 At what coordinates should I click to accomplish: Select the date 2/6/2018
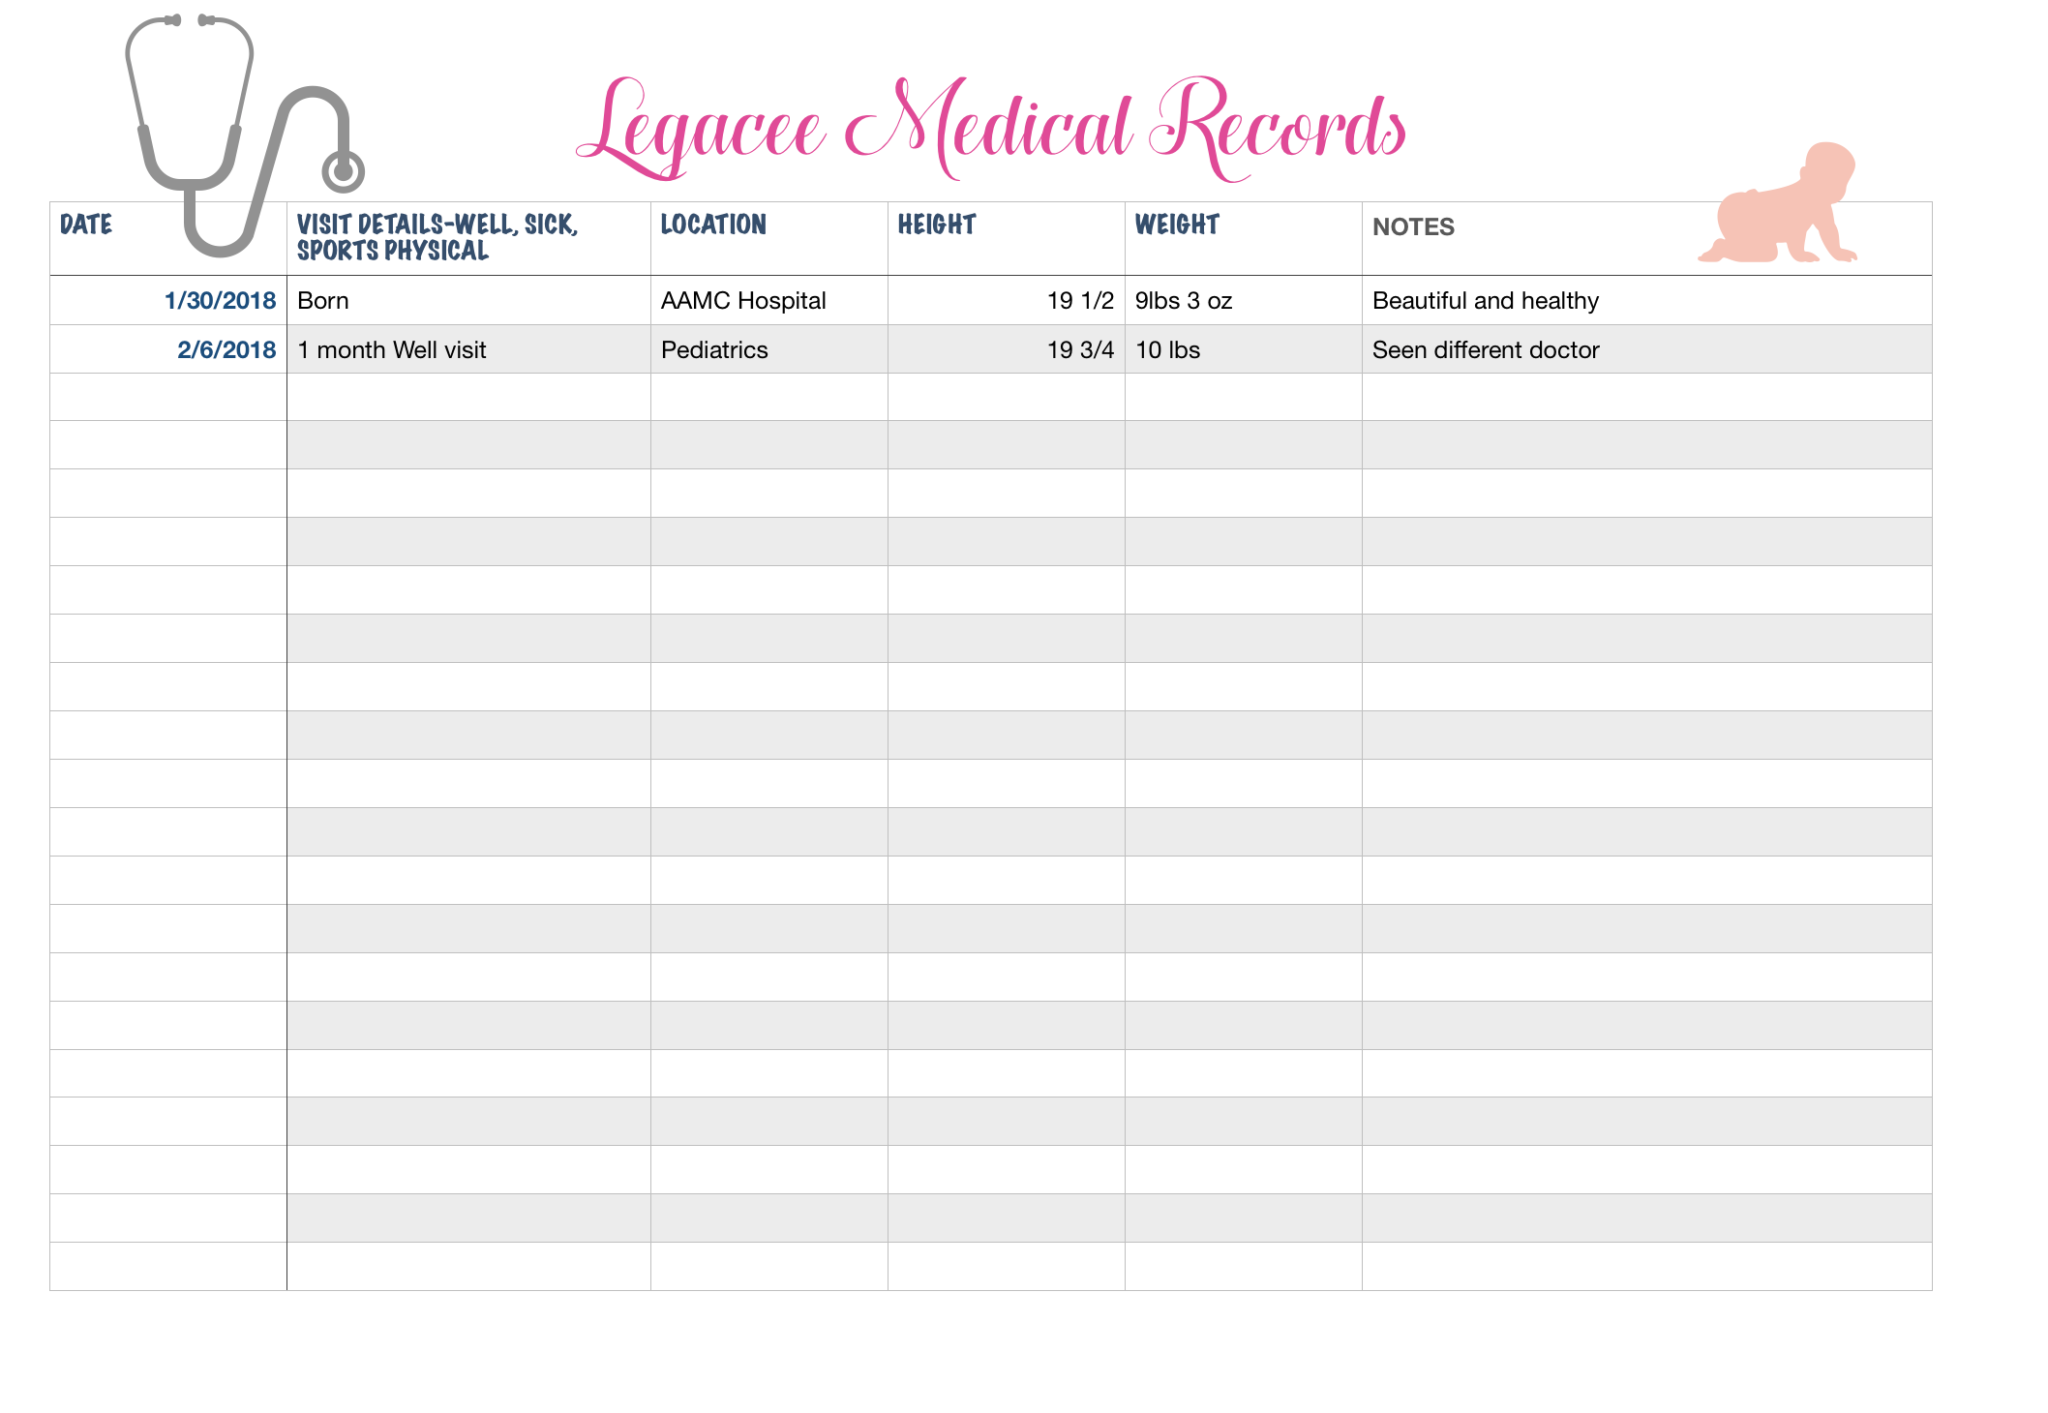[x=227, y=350]
